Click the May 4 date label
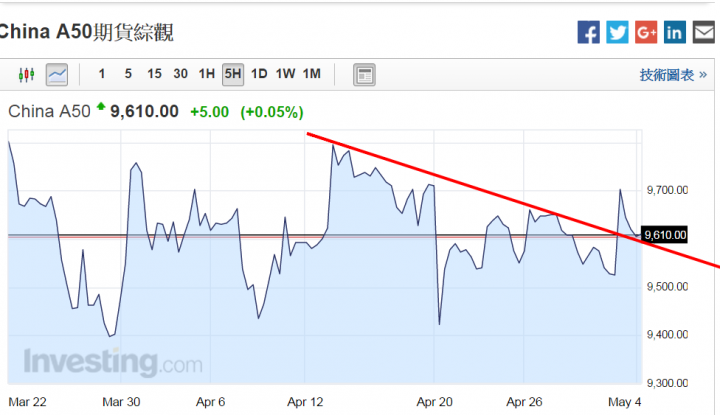The width and height of the screenshot is (720, 415). pyautogui.click(x=624, y=402)
